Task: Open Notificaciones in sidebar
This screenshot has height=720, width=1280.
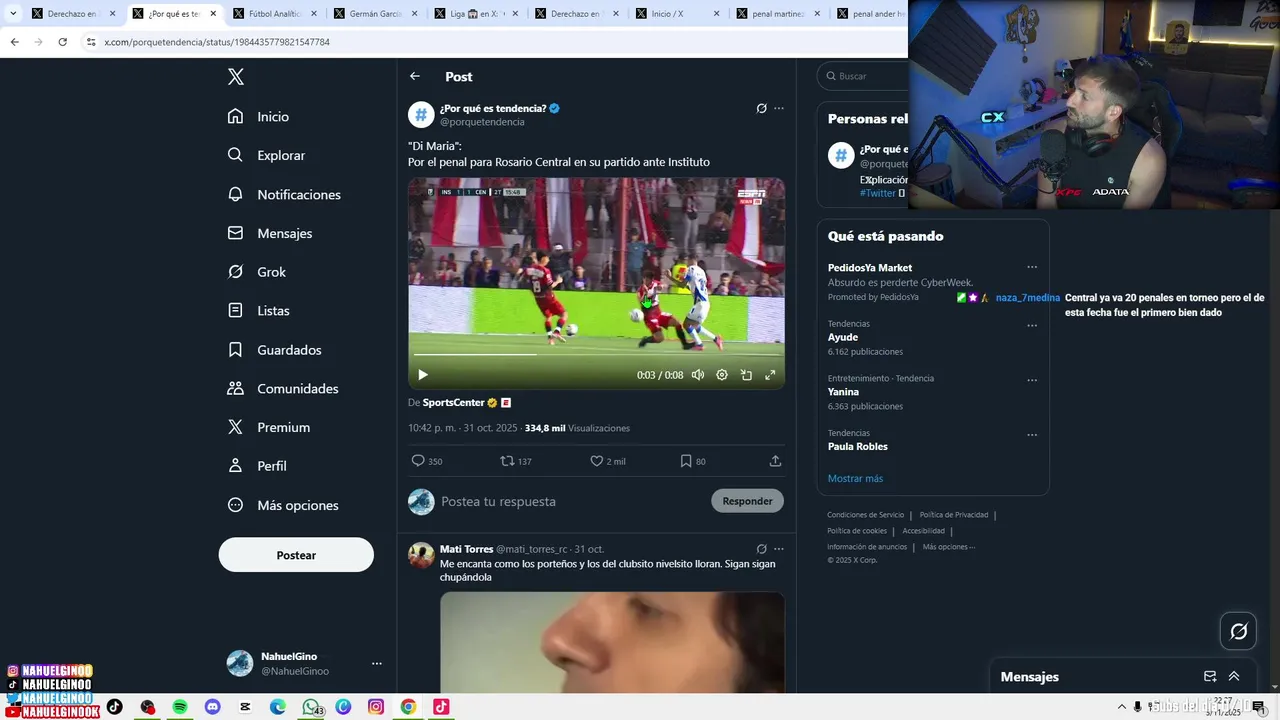Action: (x=284, y=194)
